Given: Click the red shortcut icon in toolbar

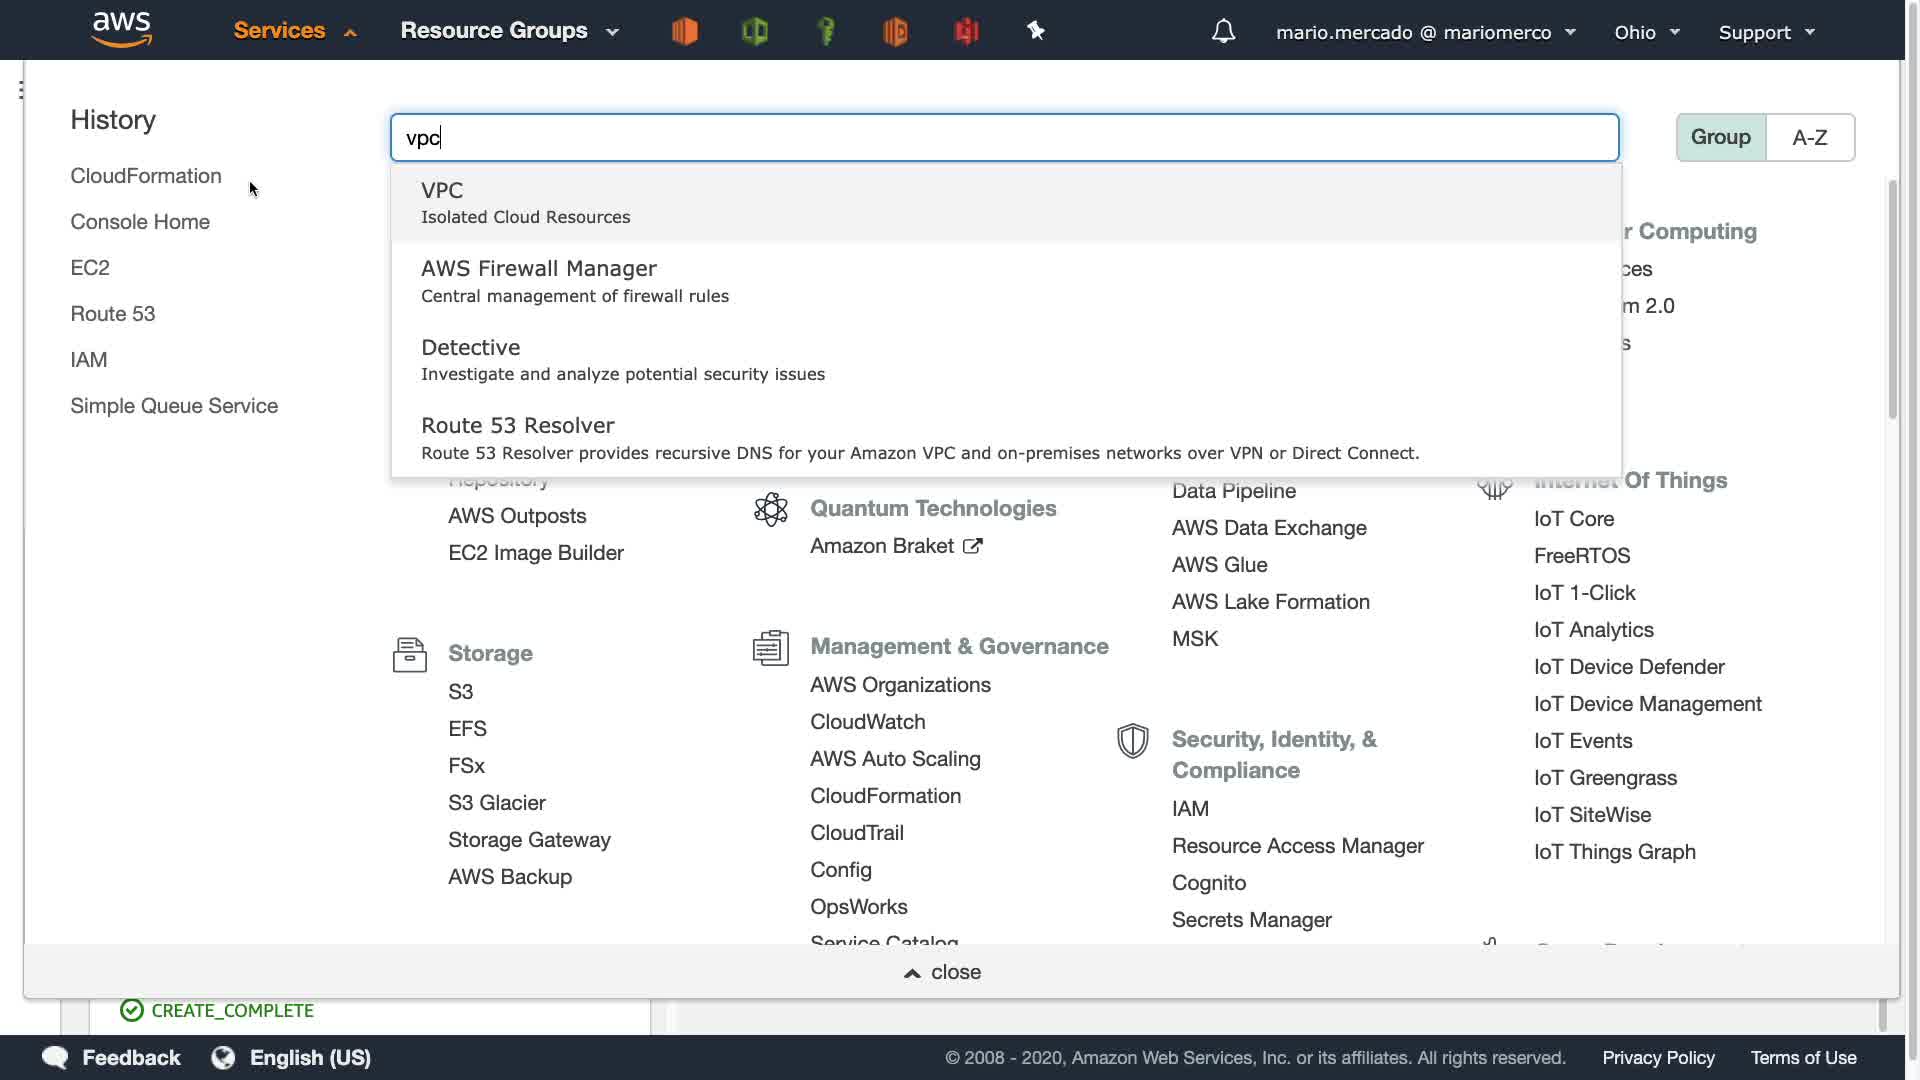Looking at the screenshot, I should 966,32.
